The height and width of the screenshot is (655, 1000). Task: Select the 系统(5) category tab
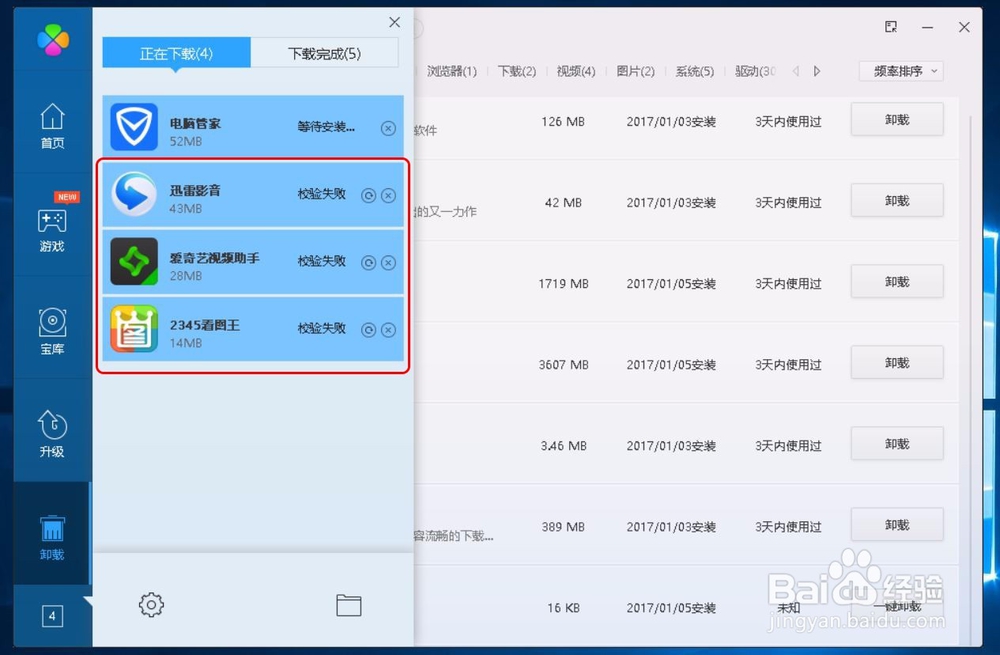pyautogui.click(x=695, y=71)
